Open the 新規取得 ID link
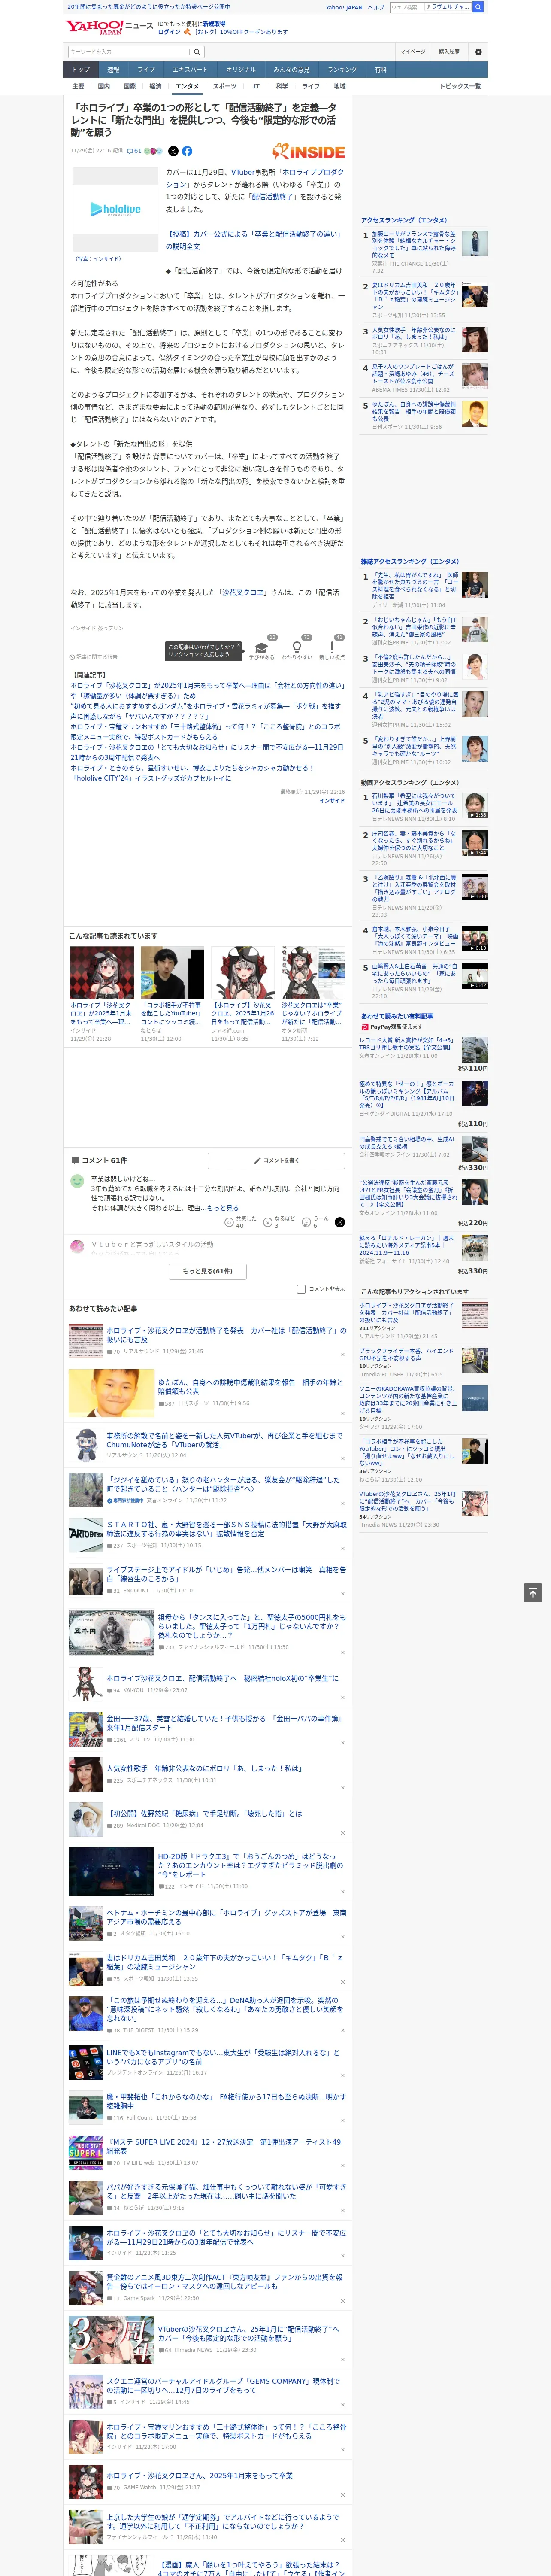Viewport: 551px width, 2576px height. tap(214, 23)
